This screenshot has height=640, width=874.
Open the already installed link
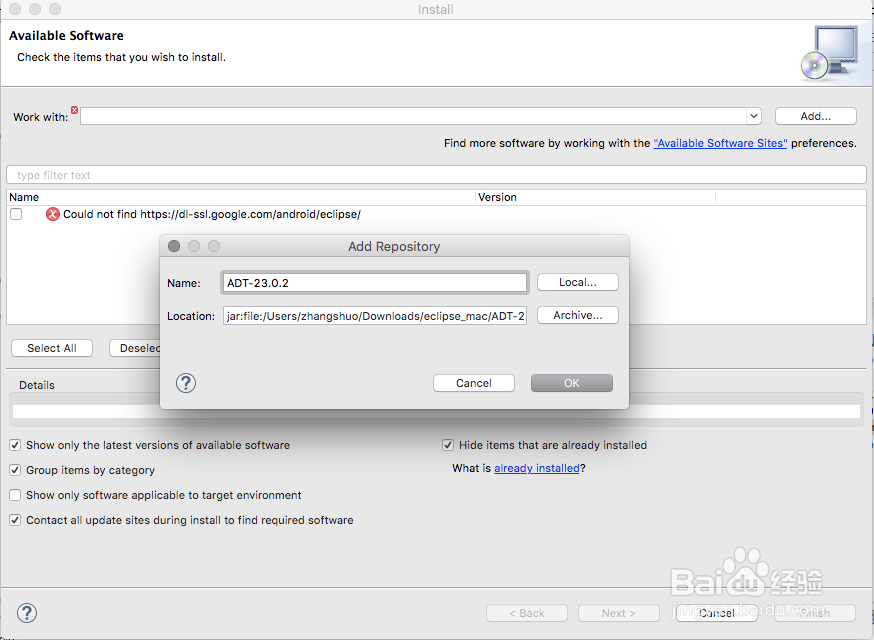[537, 468]
